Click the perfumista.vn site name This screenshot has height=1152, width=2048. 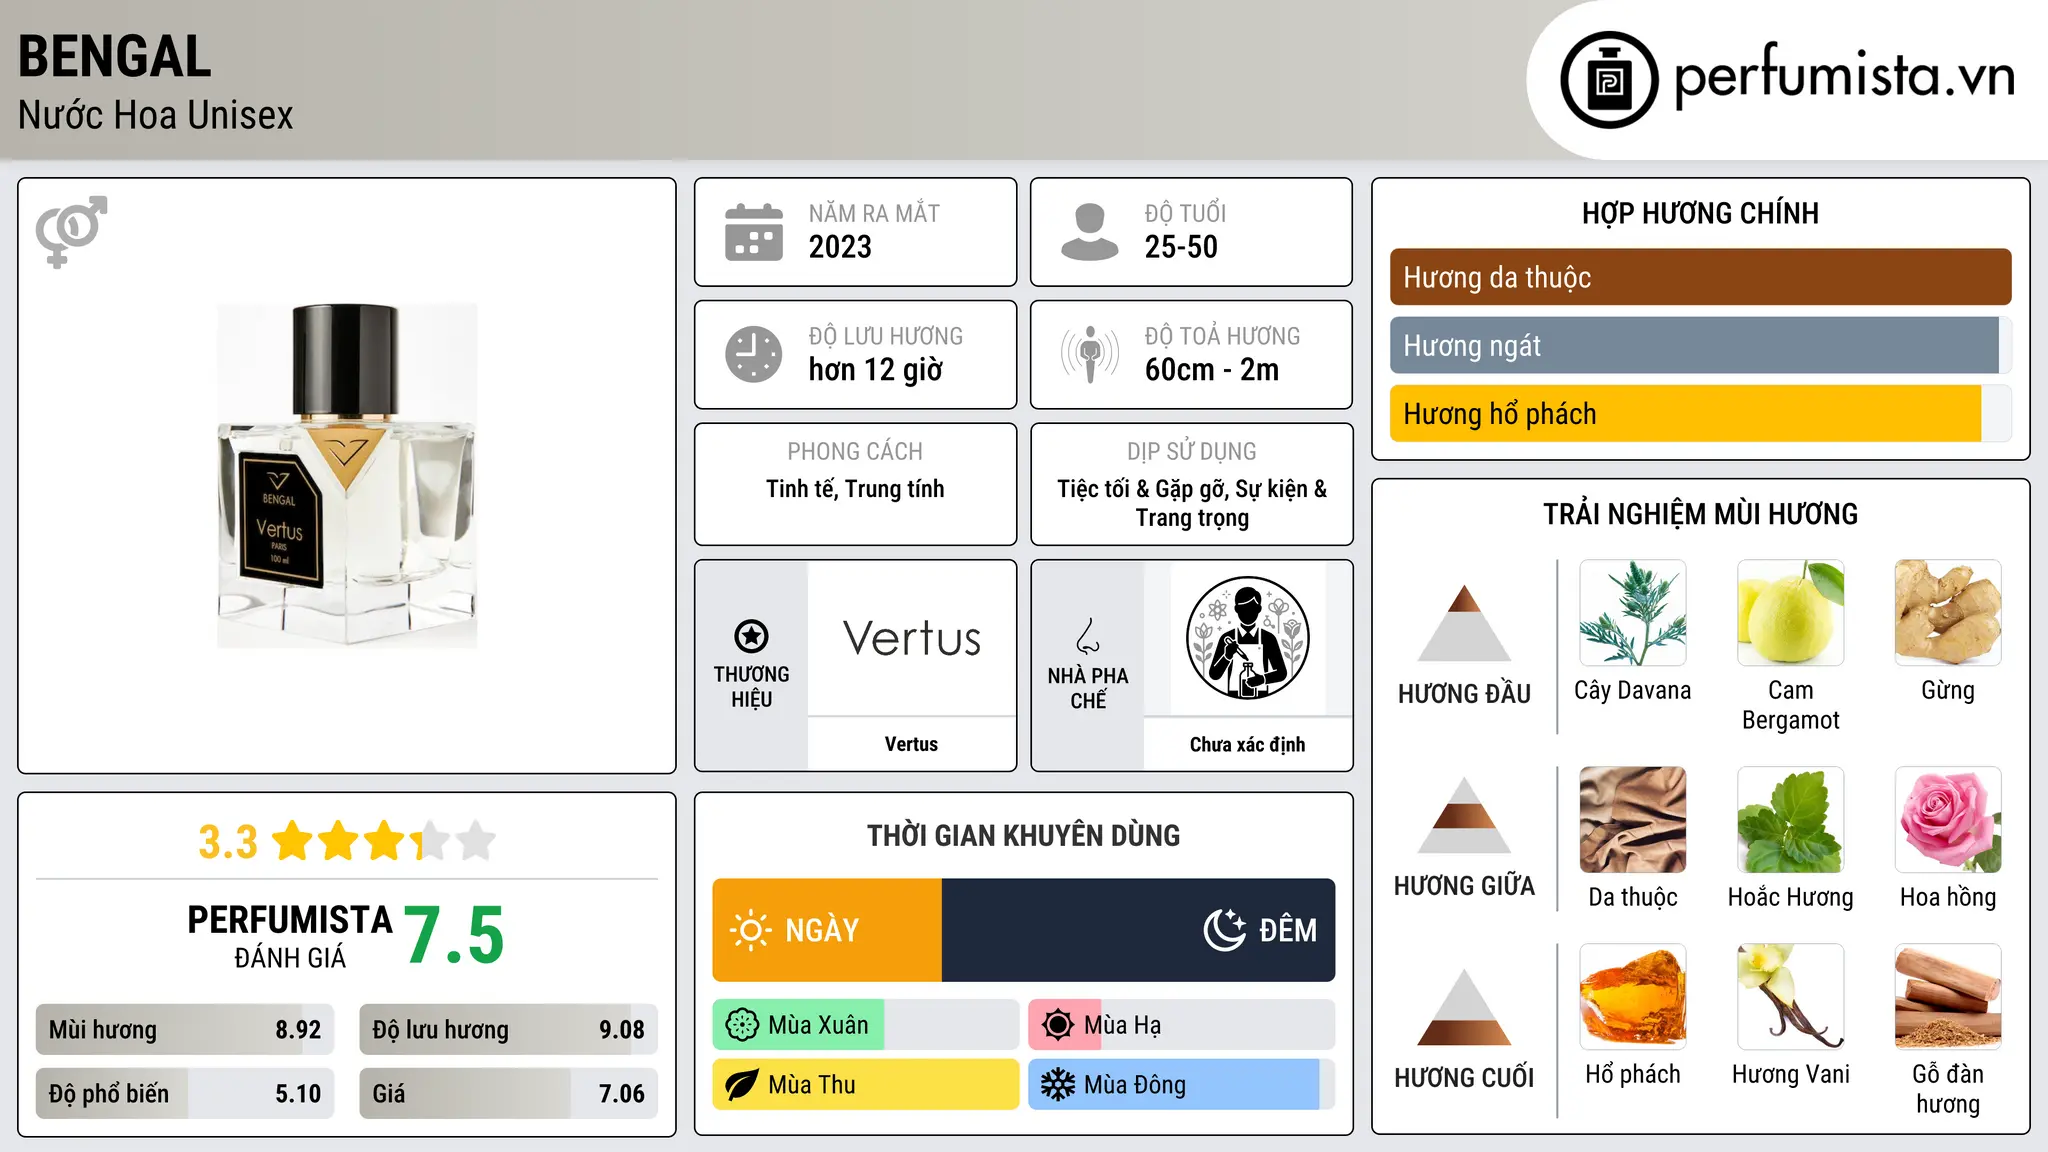point(1844,76)
